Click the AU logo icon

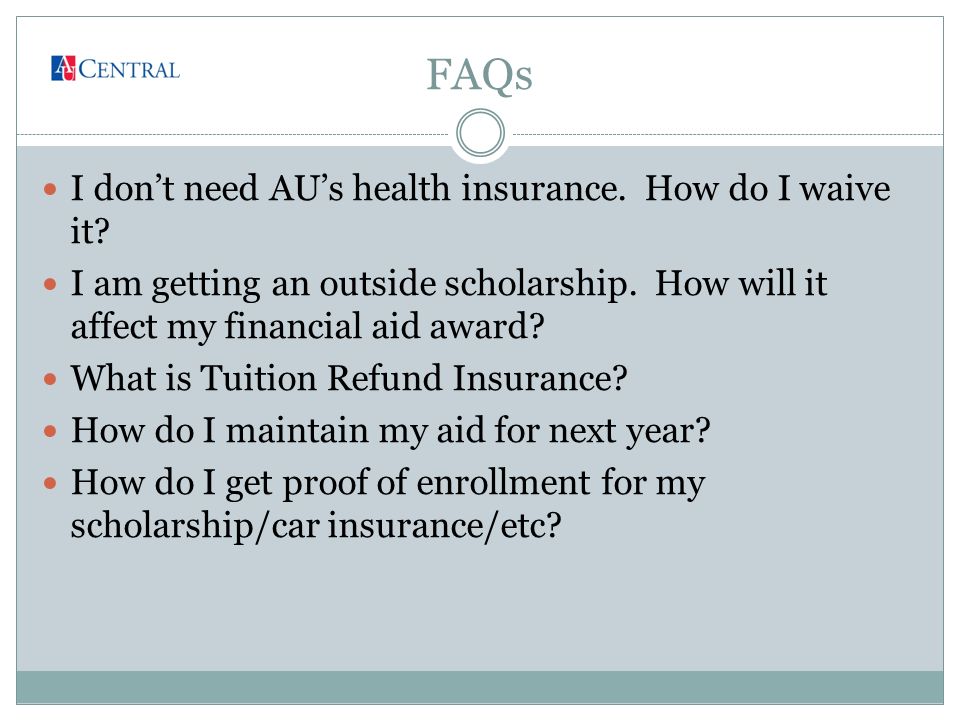pos(63,69)
